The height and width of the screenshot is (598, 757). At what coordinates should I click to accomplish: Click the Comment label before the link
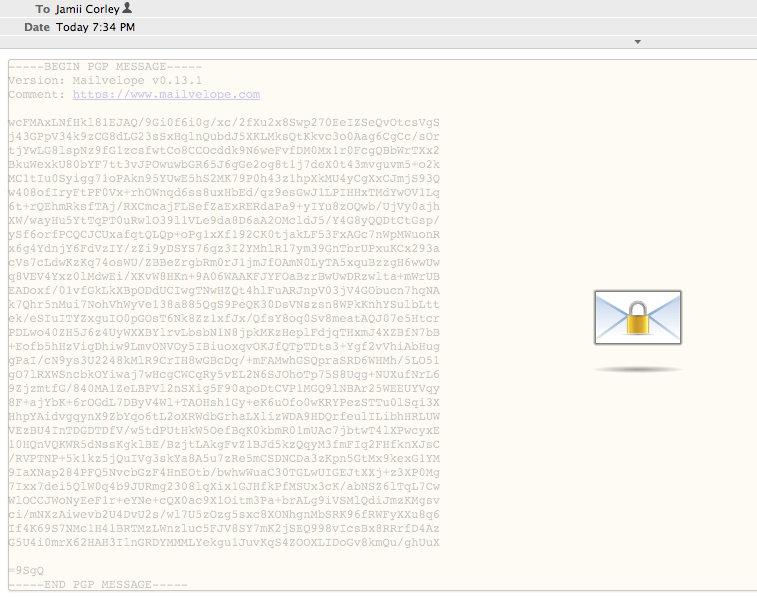pos(37,95)
